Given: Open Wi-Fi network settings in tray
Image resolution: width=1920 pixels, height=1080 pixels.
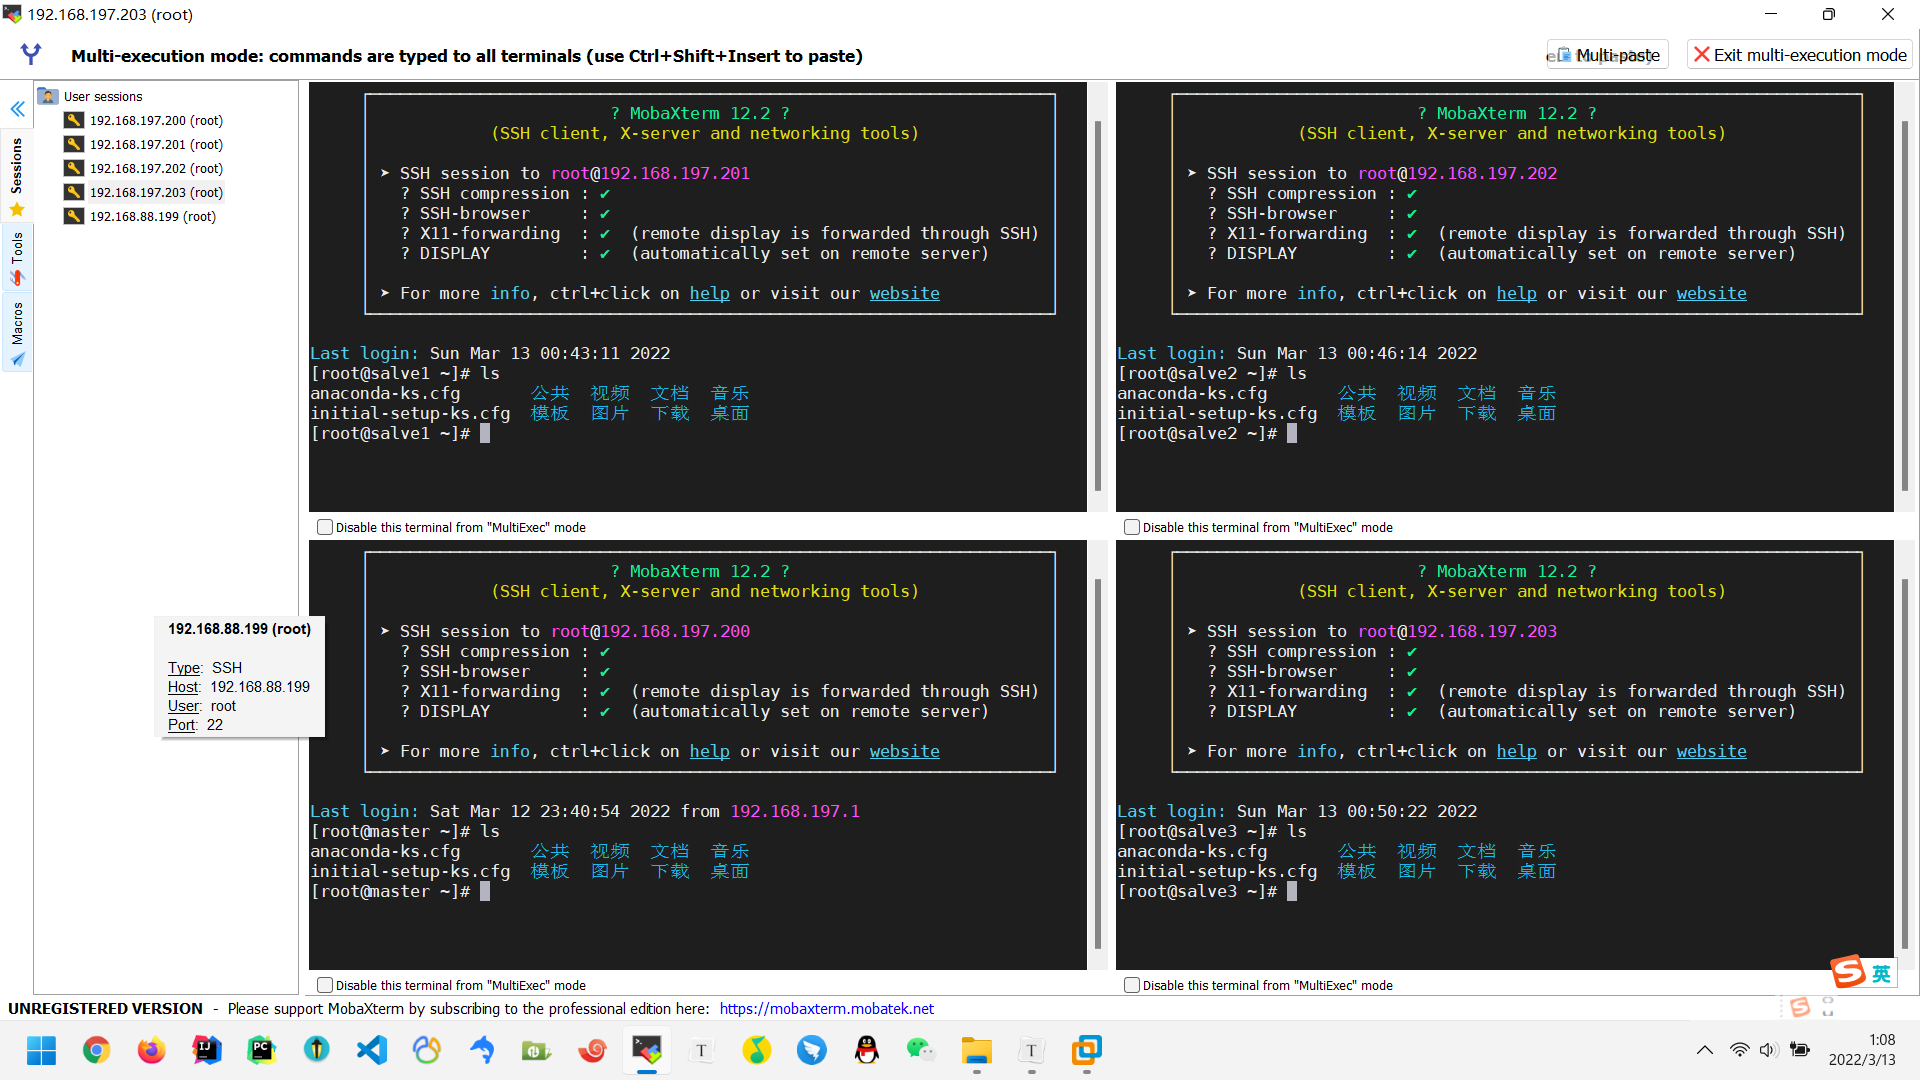Looking at the screenshot, I should (x=1739, y=1050).
